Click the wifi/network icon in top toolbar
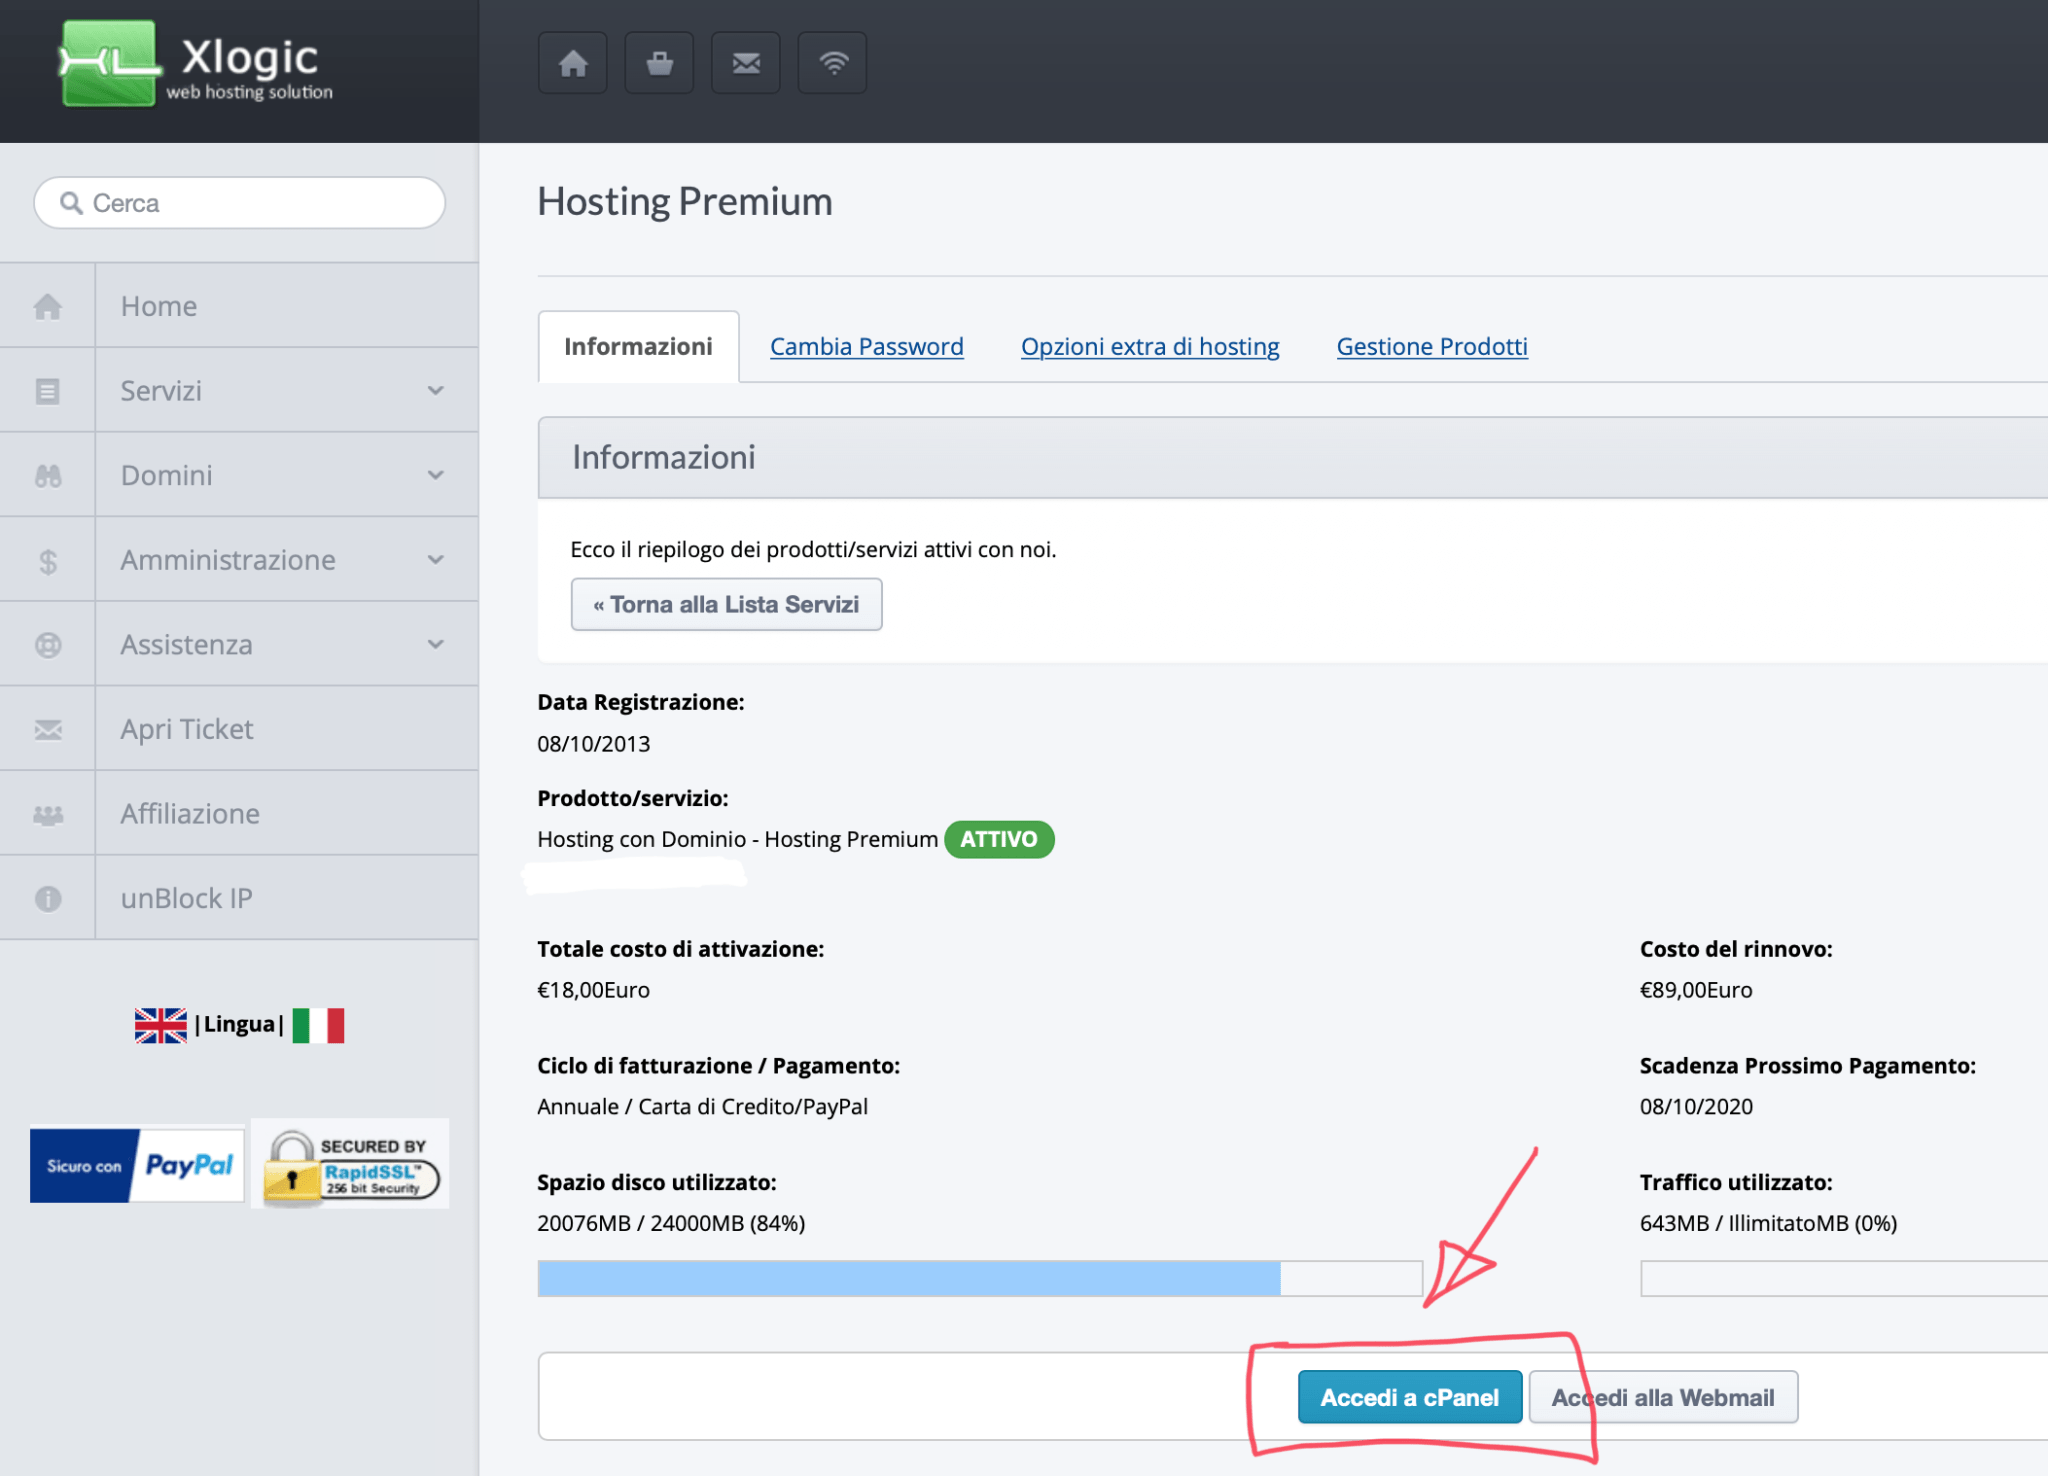 [x=831, y=62]
